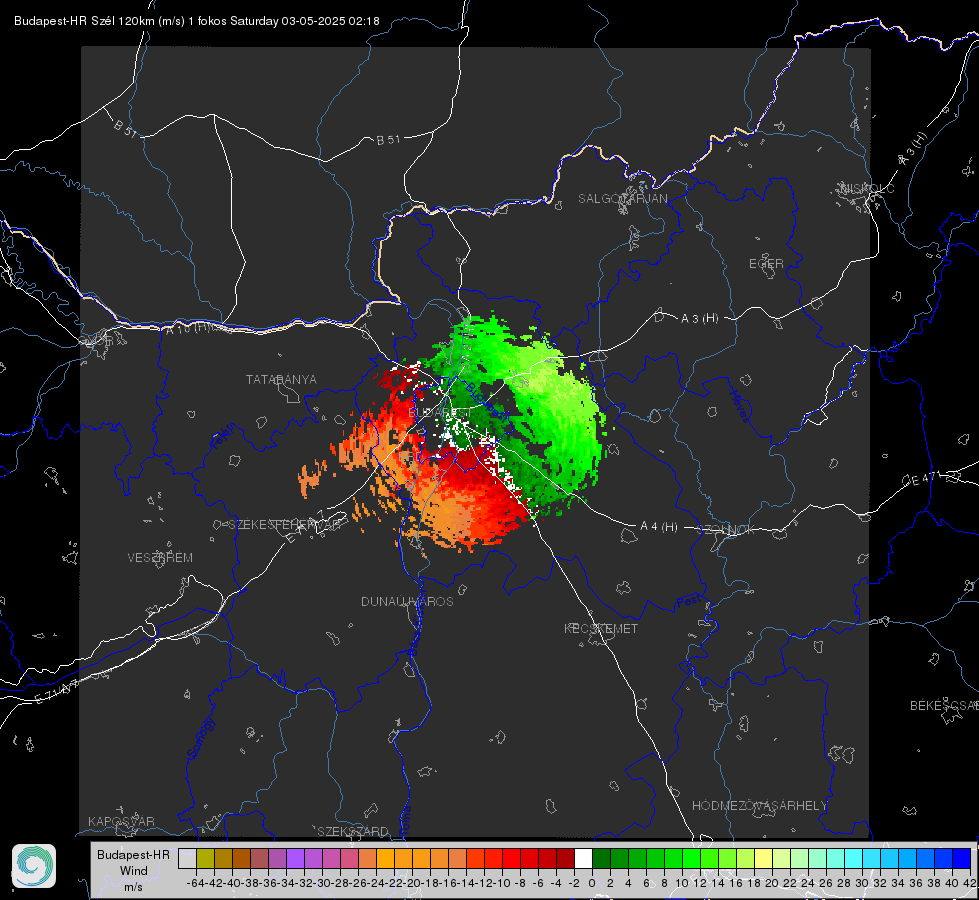Click the MISKOLC city label
979x900 pixels.
click(867, 188)
